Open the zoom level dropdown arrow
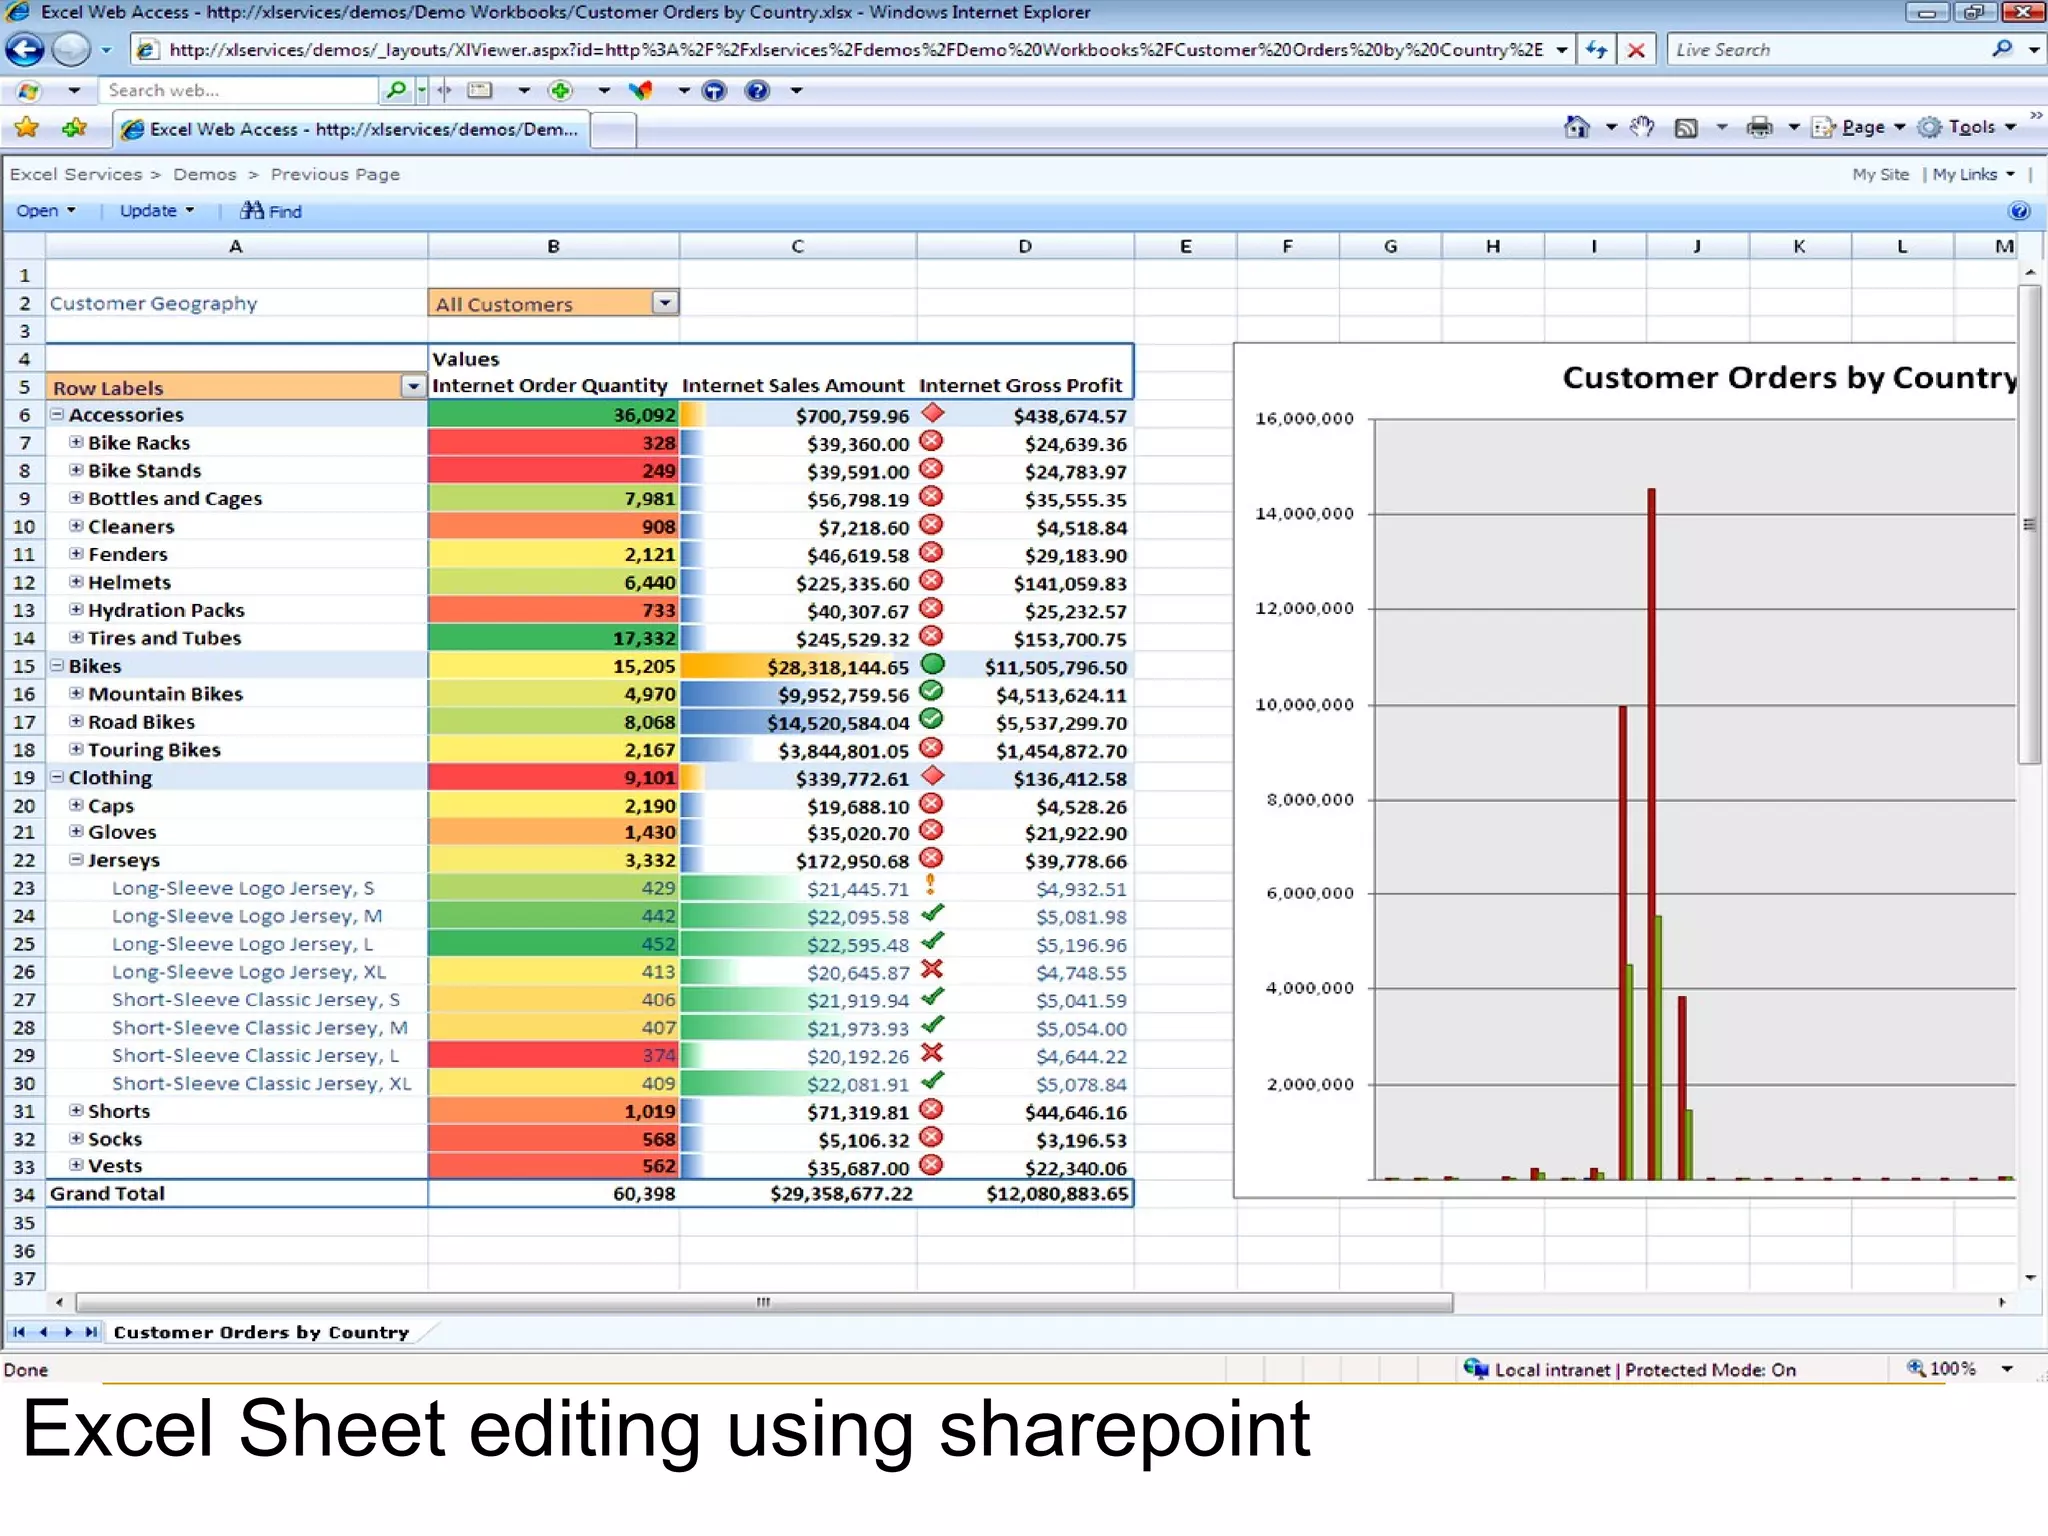 click(x=2006, y=1368)
